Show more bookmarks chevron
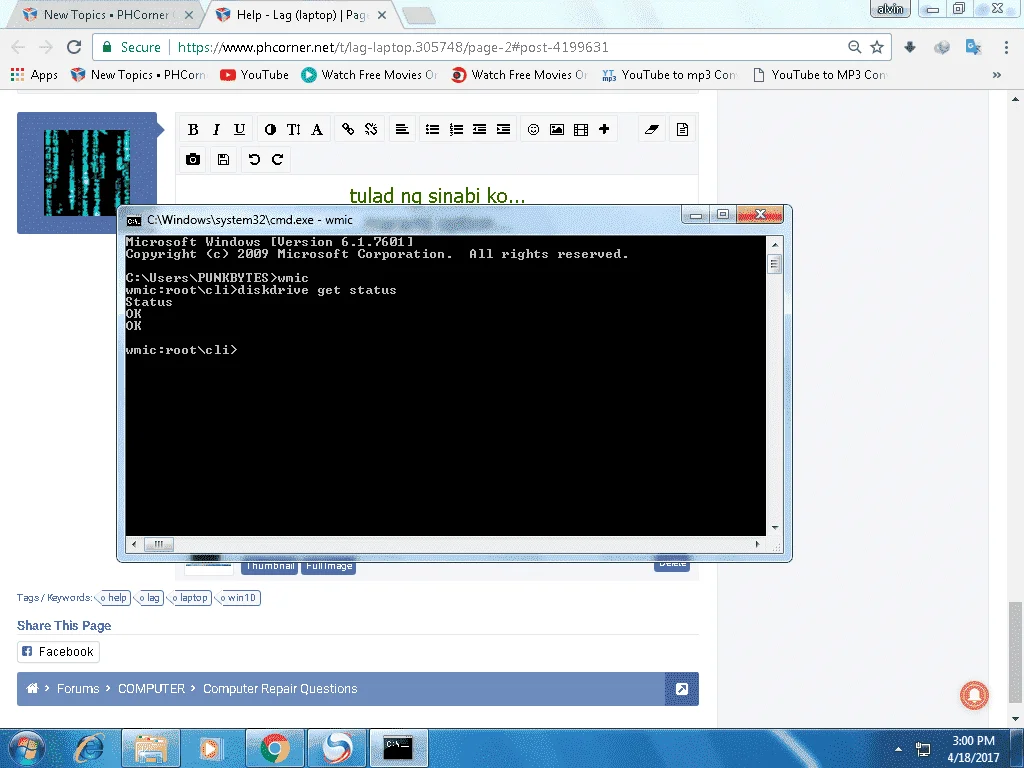 click(997, 75)
